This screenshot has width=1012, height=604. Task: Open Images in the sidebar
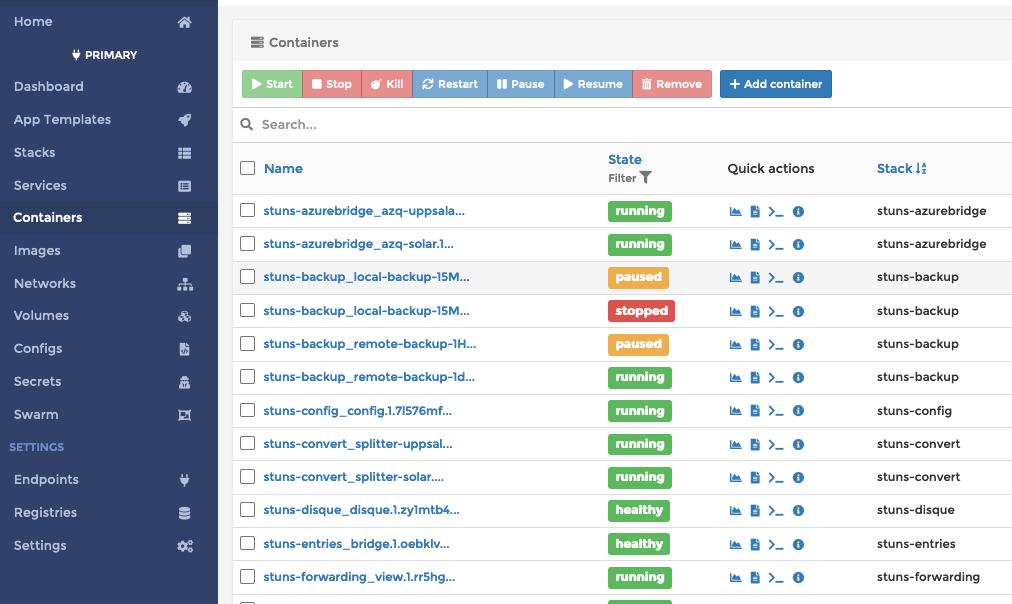(x=37, y=251)
